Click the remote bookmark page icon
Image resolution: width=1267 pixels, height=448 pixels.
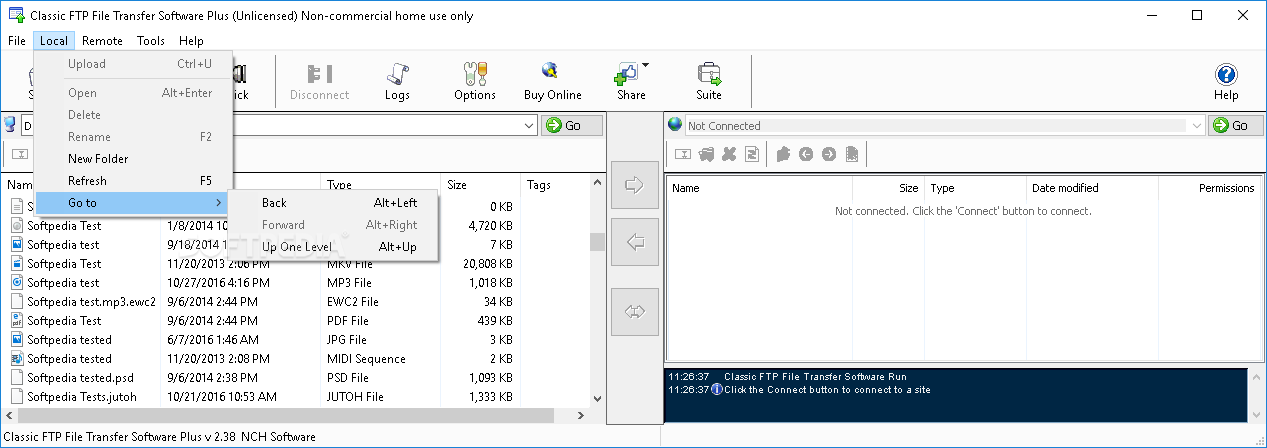(x=851, y=154)
